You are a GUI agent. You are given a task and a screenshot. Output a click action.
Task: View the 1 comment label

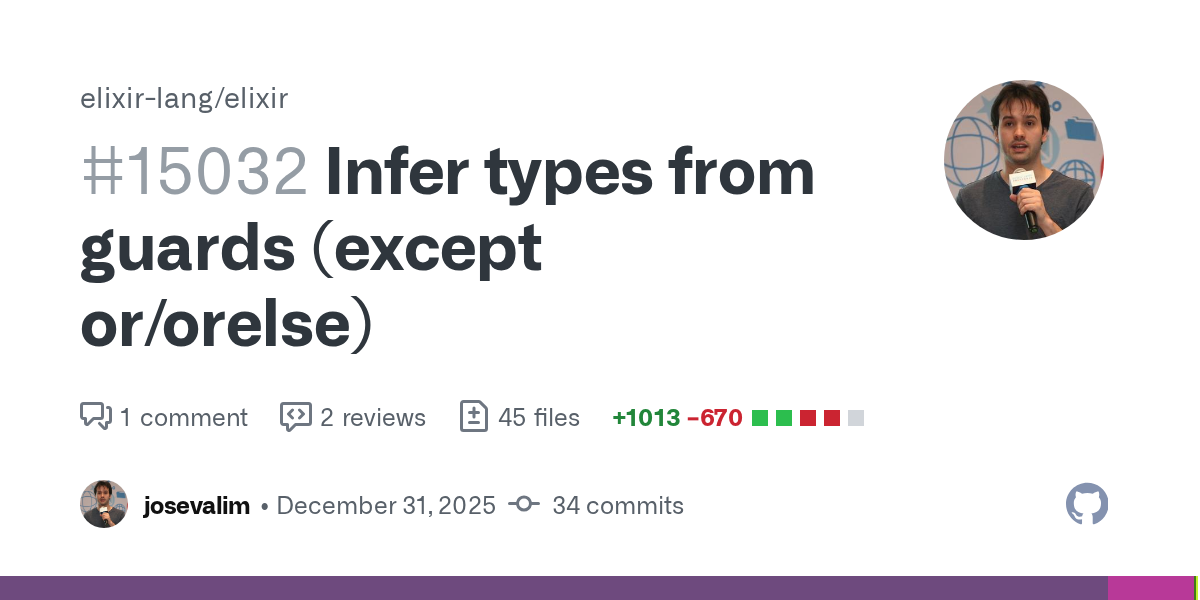pyautogui.click(x=183, y=417)
